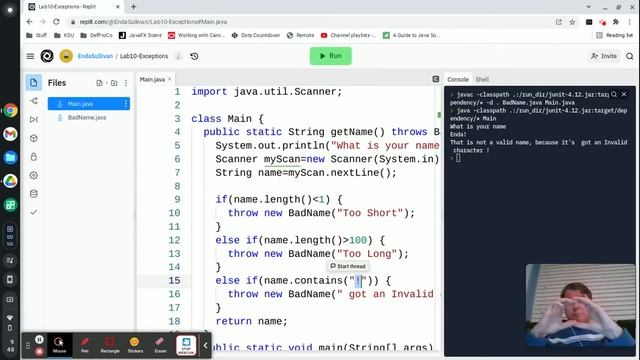Open the Database sidebar icon

33,193
